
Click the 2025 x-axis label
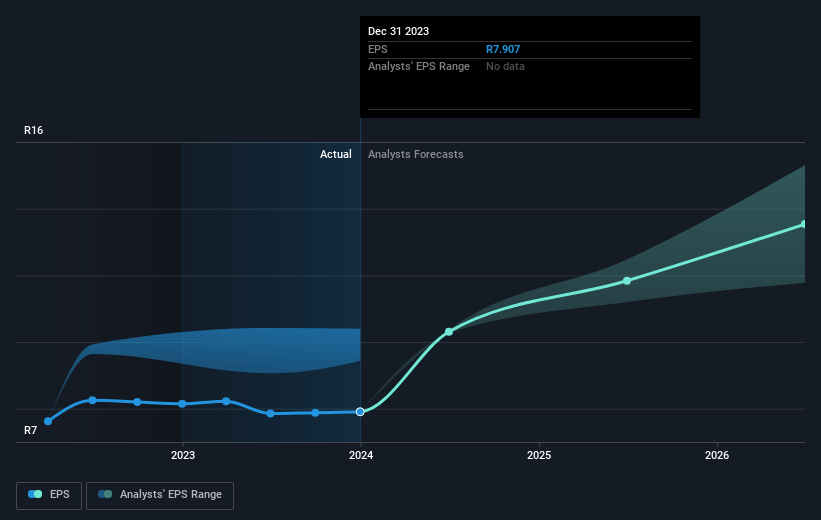coord(539,455)
